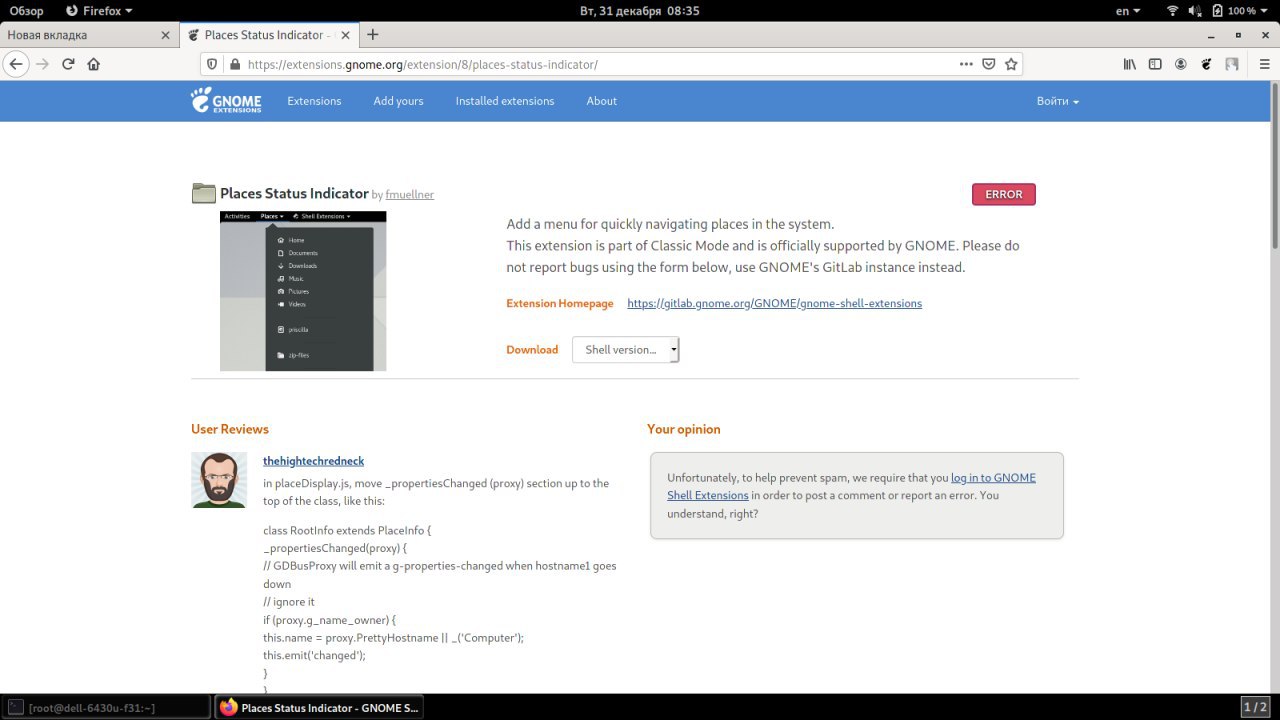This screenshot has width=1280, height=720.
Task: Click the User Reviews heading
Action: coord(230,429)
